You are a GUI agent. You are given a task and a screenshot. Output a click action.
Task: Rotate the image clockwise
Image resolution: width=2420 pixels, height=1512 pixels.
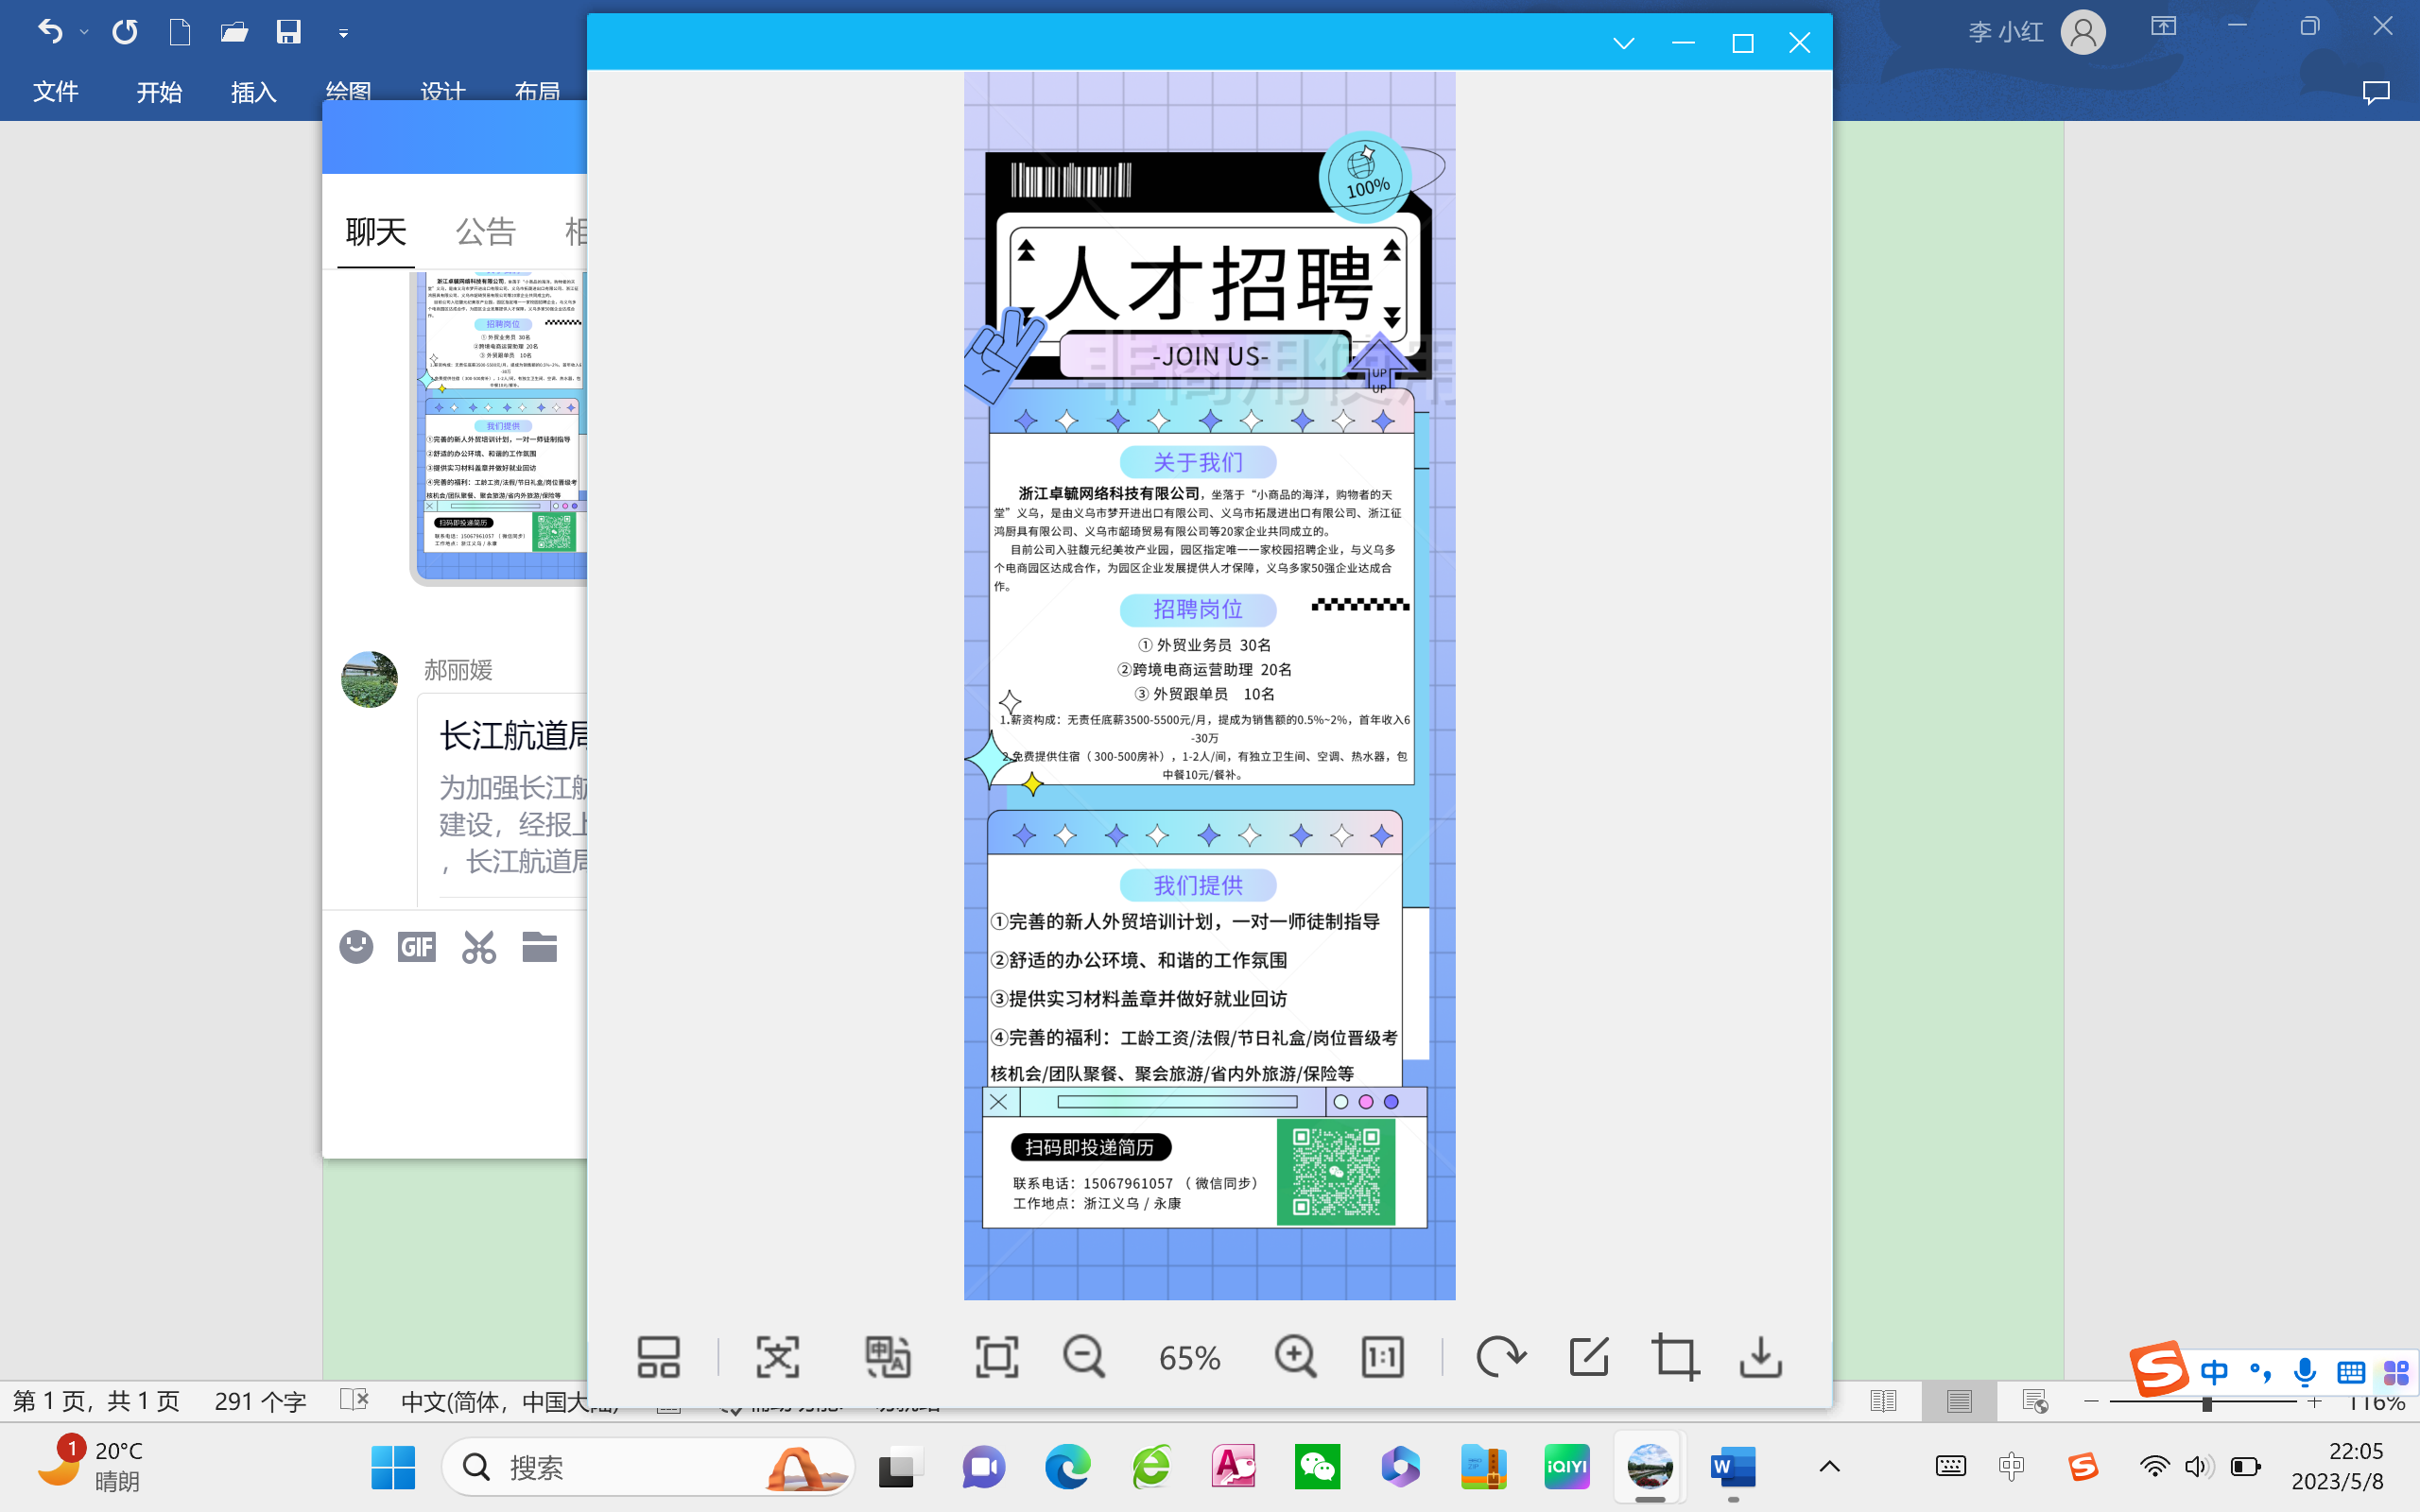1500,1357
